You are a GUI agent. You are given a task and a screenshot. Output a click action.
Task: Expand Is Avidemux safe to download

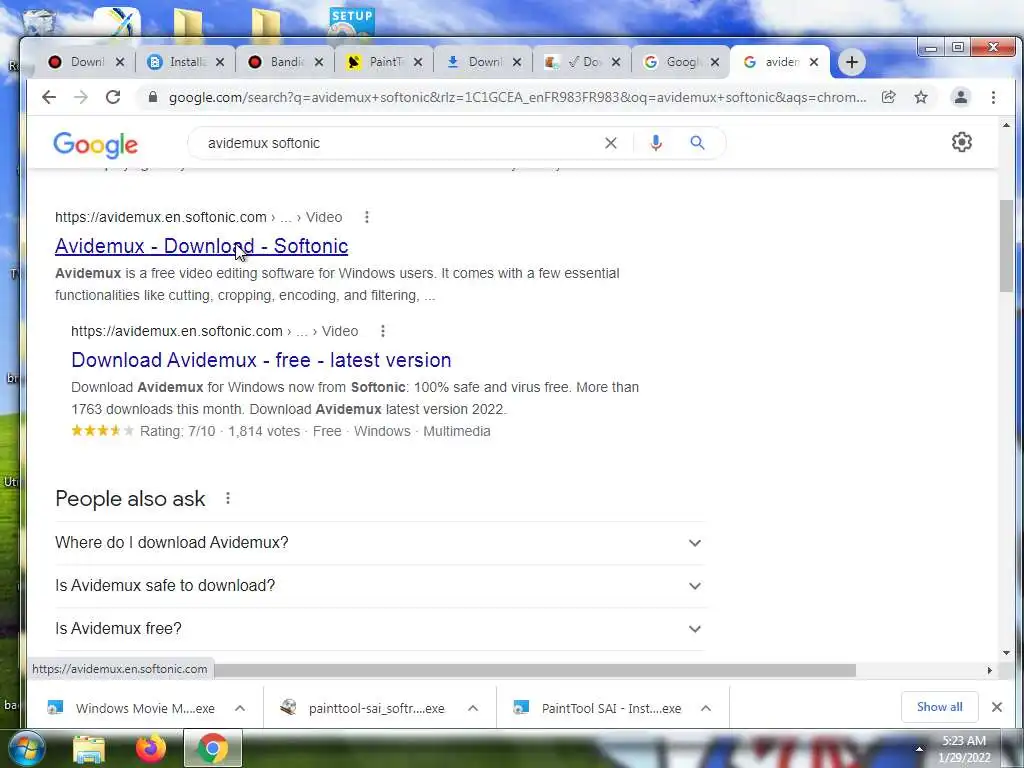[x=379, y=586]
